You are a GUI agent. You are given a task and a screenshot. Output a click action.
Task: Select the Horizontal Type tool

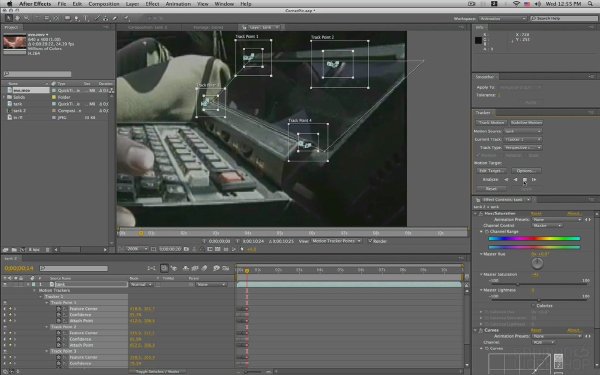pyautogui.click(x=86, y=18)
